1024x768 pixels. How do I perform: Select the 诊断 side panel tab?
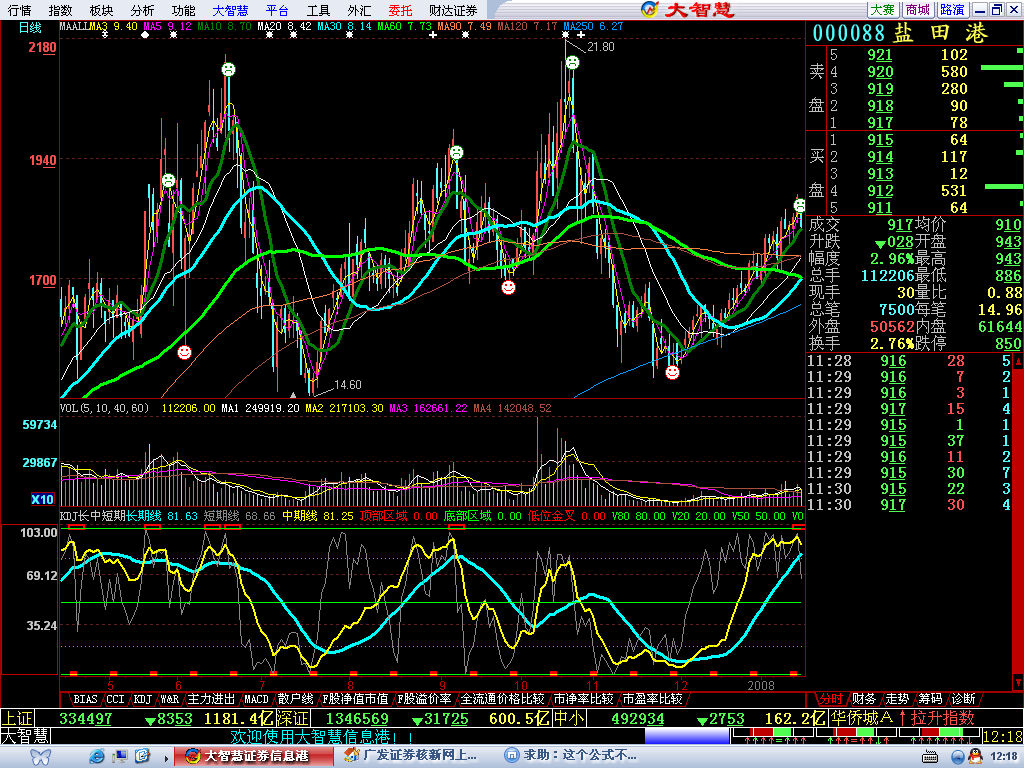(963, 699)
